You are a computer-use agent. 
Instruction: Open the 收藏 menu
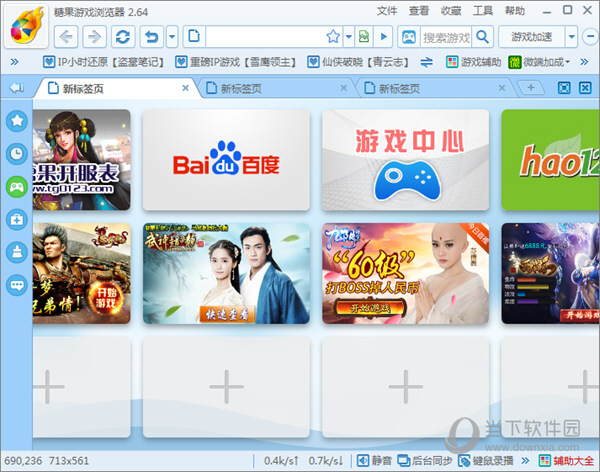click(x=450, y=11)
